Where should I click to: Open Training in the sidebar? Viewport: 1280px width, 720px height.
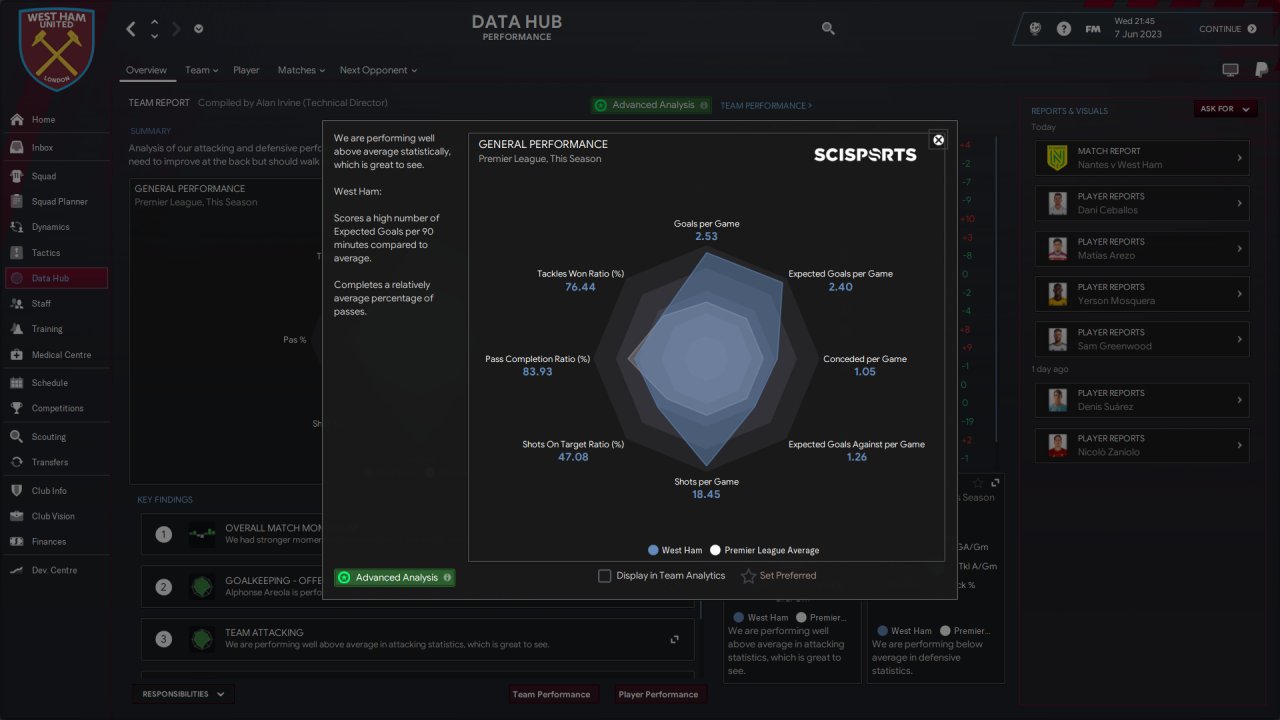[x=55, y=329]
